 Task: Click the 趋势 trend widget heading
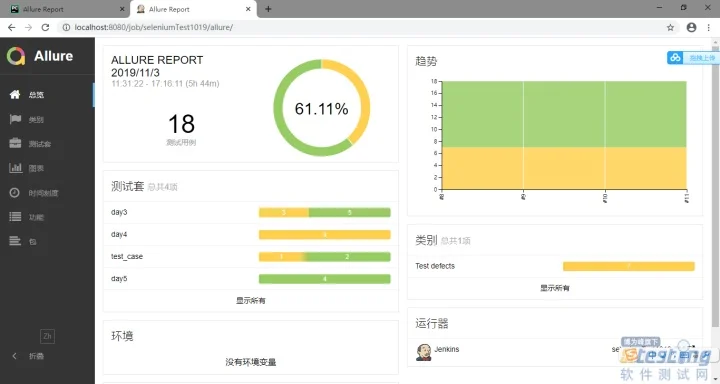pyautogui.click(x=426, y=61)
